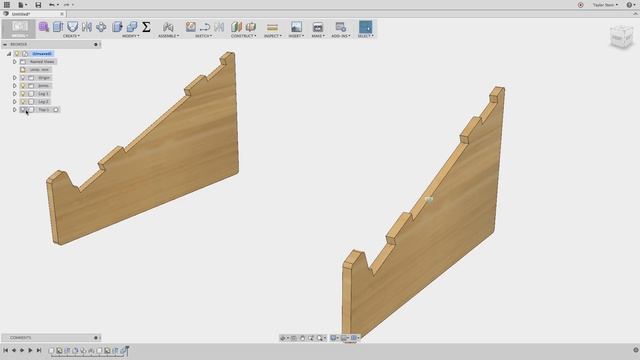Toggle Origin folder visibility bulb

coord(23,78)
